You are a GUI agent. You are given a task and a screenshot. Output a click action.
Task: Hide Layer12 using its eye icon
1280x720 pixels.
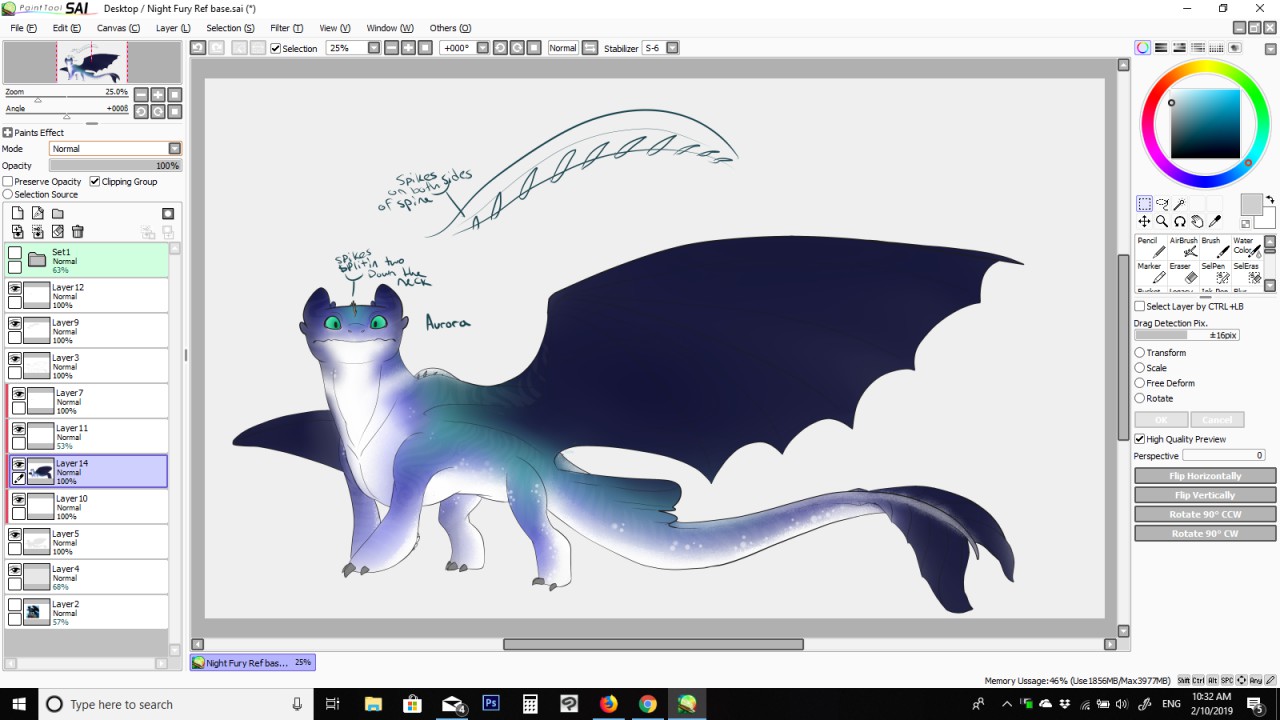(15, 288)
